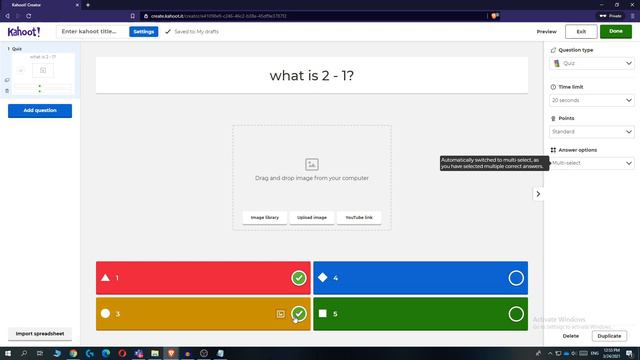This screenshot has width=640, height=360.
Task: Delete the current question
Action: click(571, 336)
